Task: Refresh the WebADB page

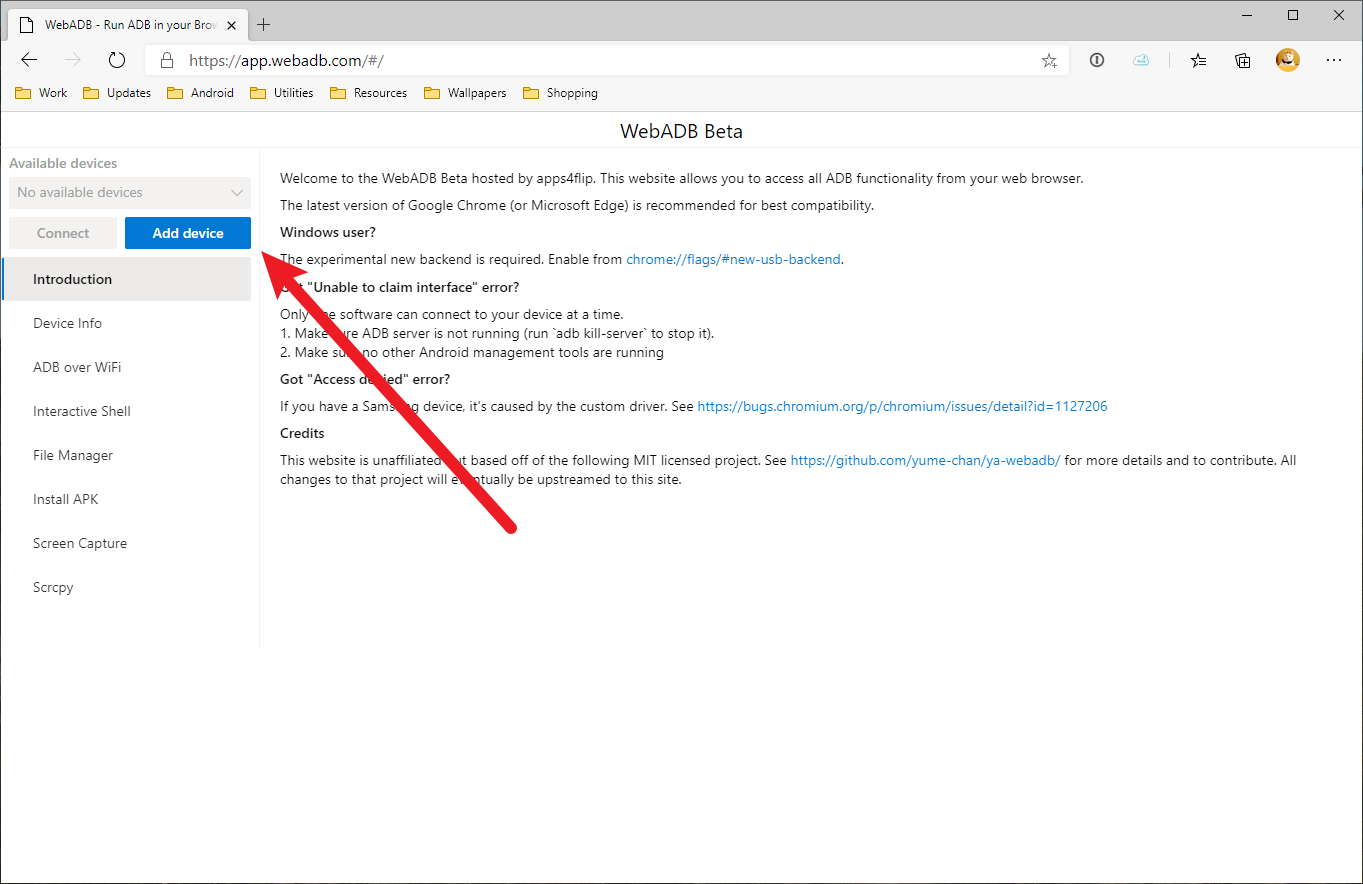Action: [117, 60]
